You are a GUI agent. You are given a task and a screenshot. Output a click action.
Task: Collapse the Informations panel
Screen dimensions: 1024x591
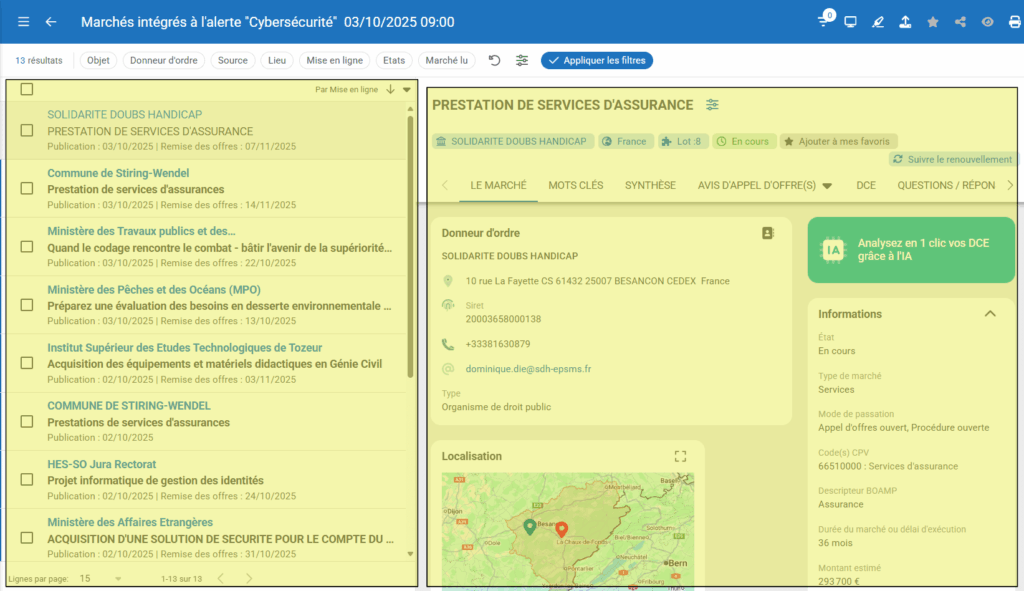(990, 314)
